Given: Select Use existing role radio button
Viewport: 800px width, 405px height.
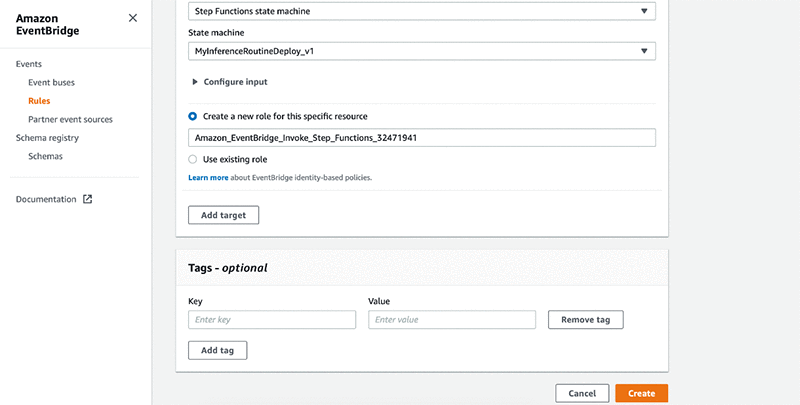Looking at the screenshot, I should [x=193, y=159].
